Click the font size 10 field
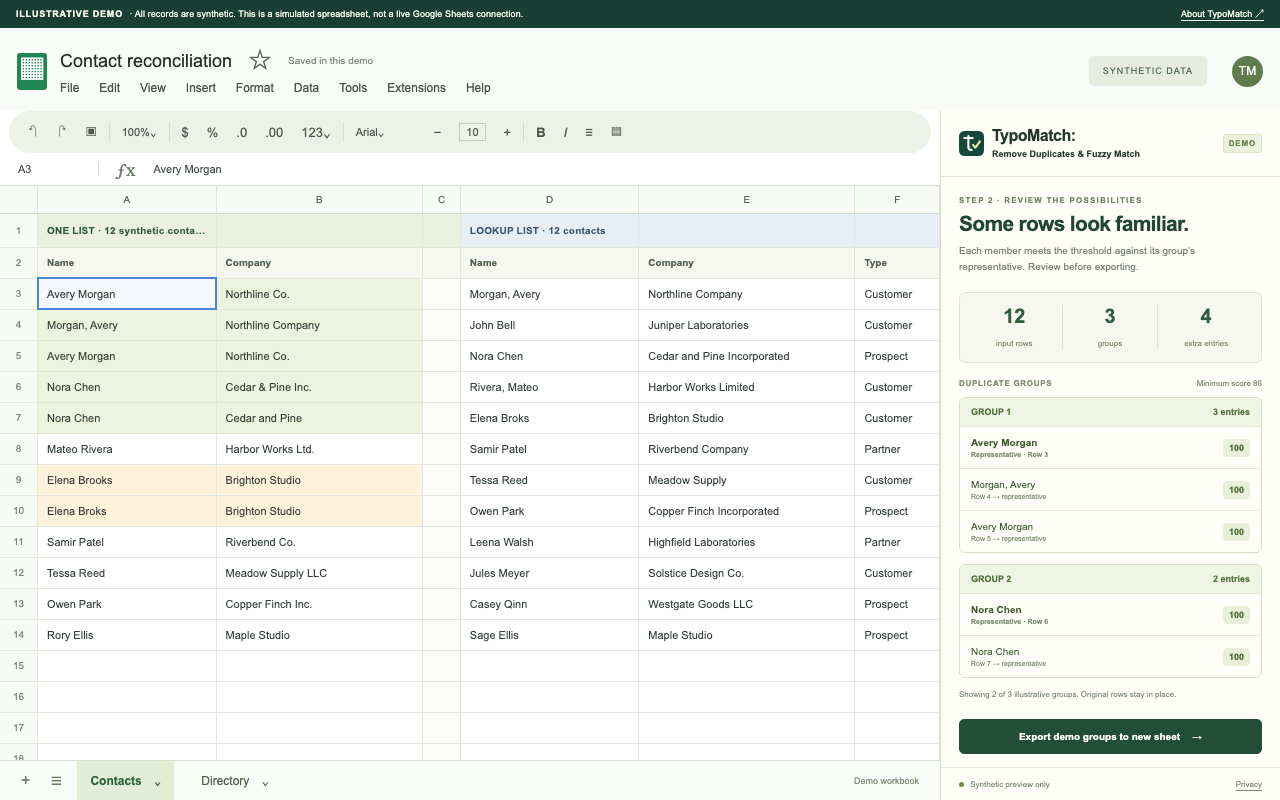 pyautogui.click(x=472, y=132)
